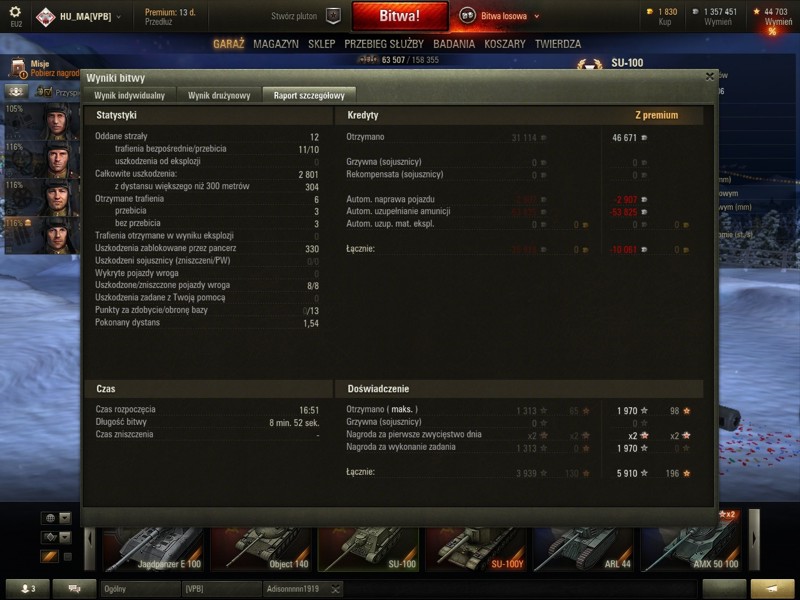Viewport: 800px width, 600px height.
Task: Toggle the orange stripe favorites filter
Action: (49, 557)
